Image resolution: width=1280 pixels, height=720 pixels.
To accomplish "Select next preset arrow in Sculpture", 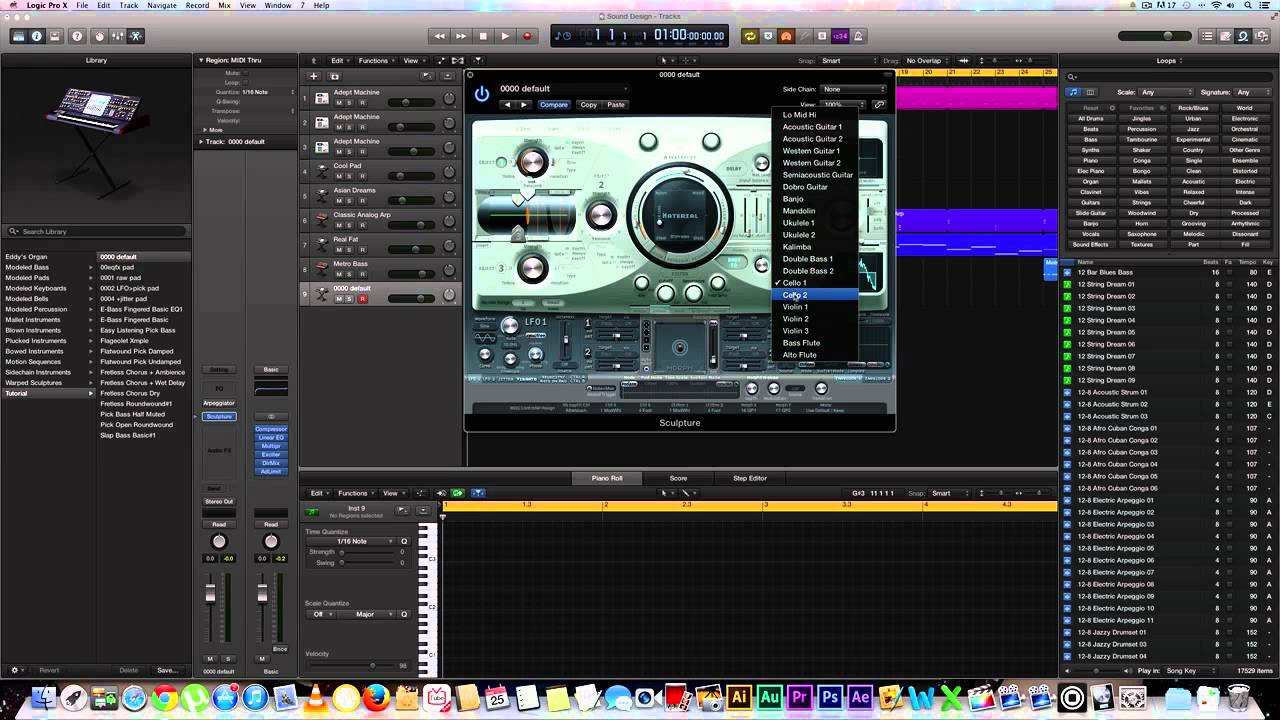I will tap(524, 104).
